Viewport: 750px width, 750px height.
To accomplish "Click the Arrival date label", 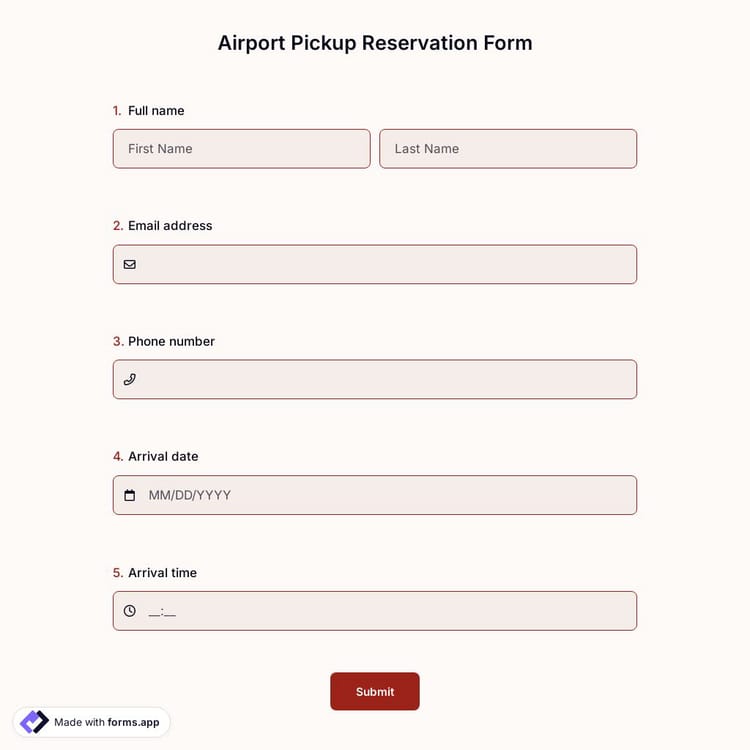I will (x=163, y=457).
